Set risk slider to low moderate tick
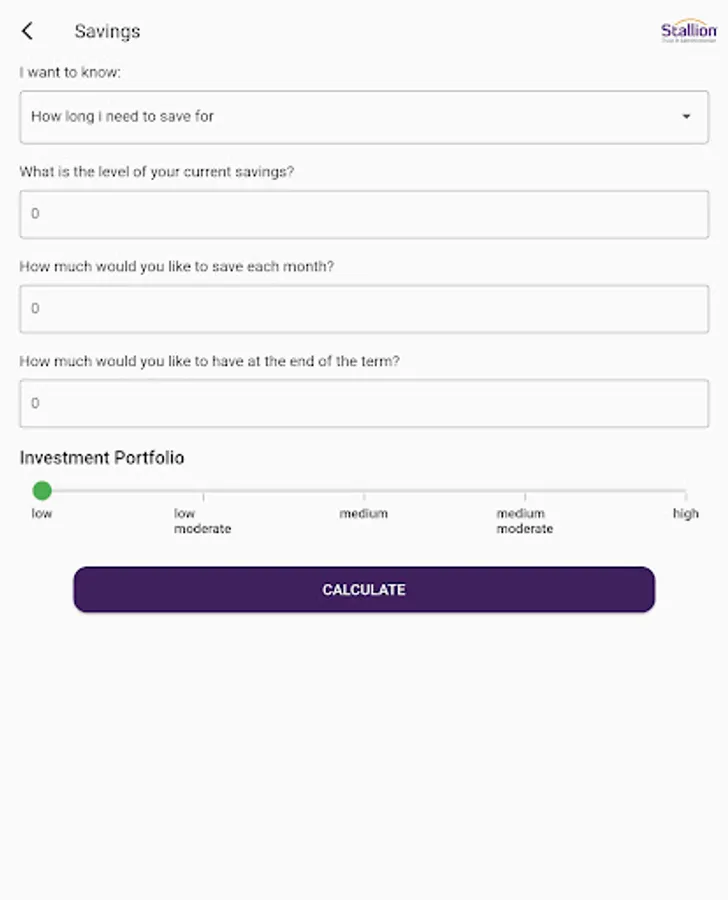Image resolution: width=728 pixels, height=900 pixels. (x=203, y=492)
